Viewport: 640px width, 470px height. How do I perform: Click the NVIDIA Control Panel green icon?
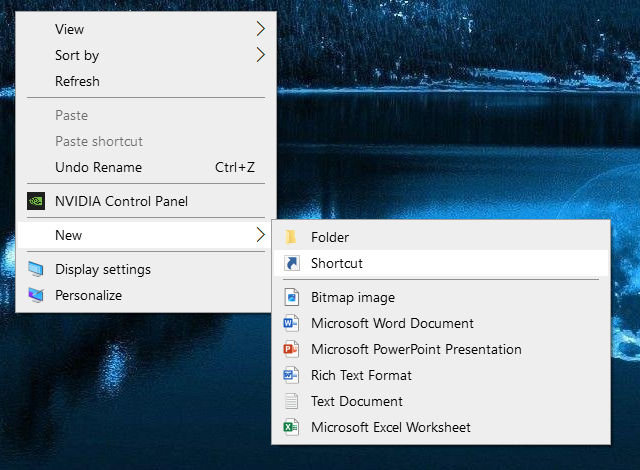[x=36, y=201]
